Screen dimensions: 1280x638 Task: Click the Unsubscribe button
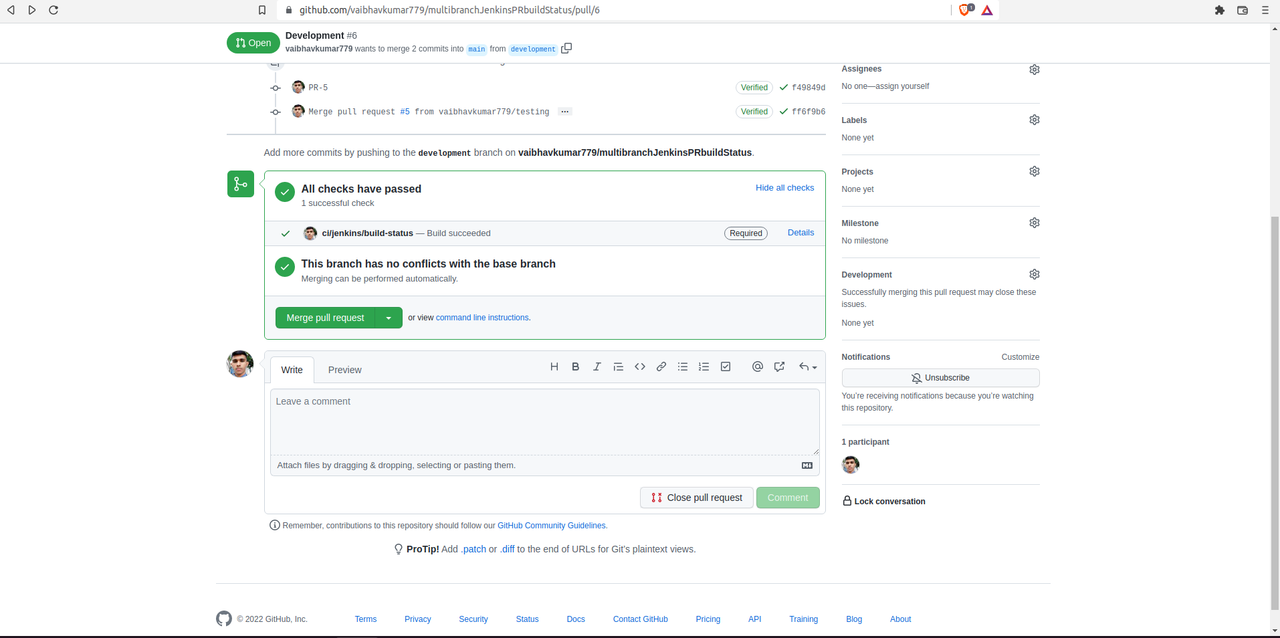pos(940,378)
